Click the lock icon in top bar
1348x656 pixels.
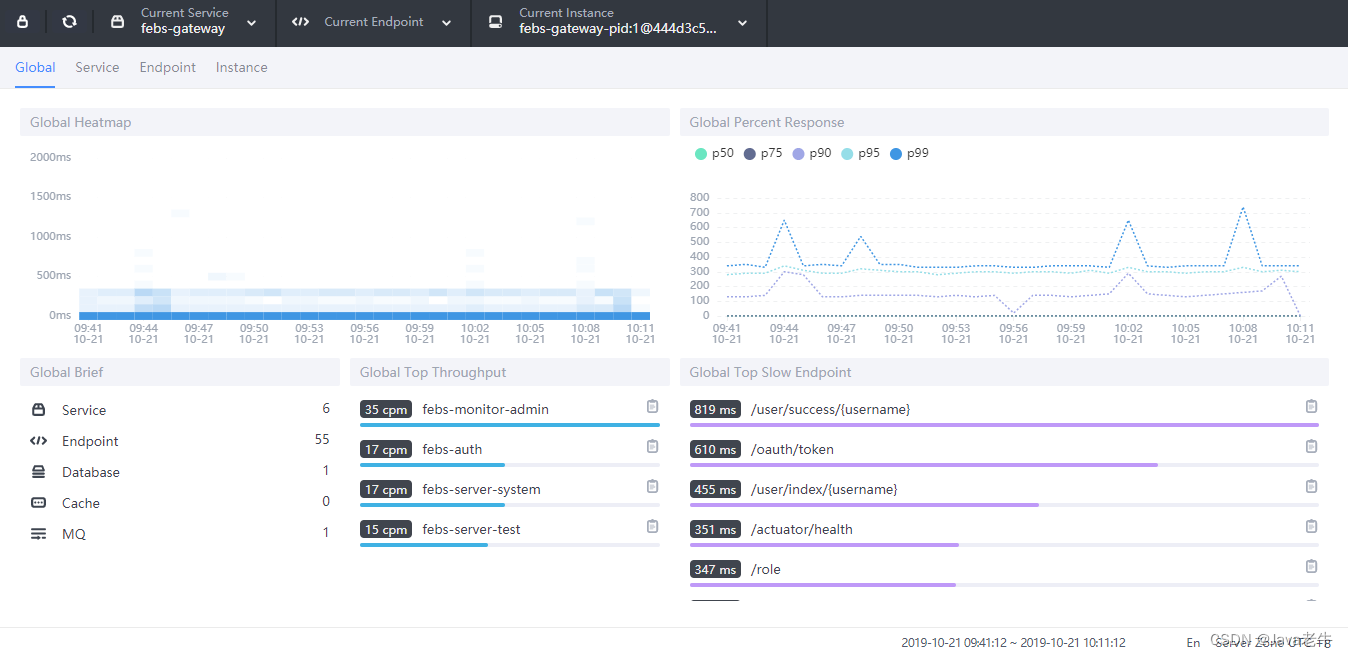23,22
